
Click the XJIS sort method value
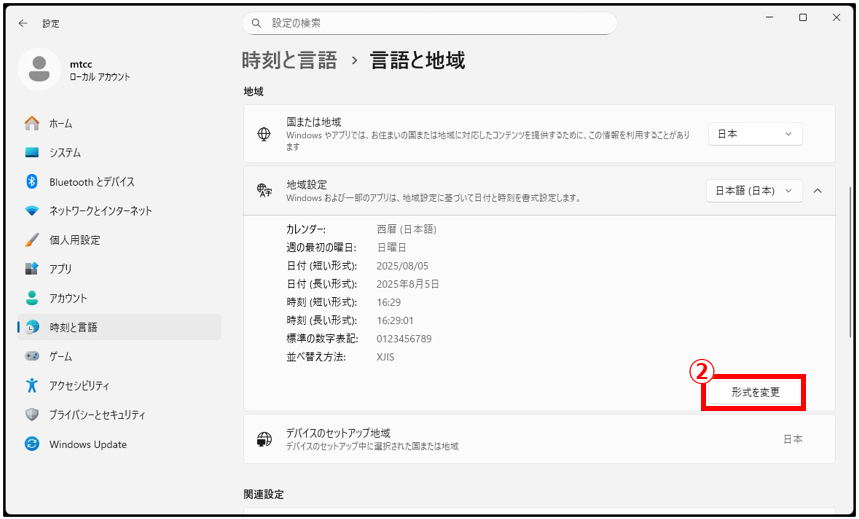tap(386, 357)
